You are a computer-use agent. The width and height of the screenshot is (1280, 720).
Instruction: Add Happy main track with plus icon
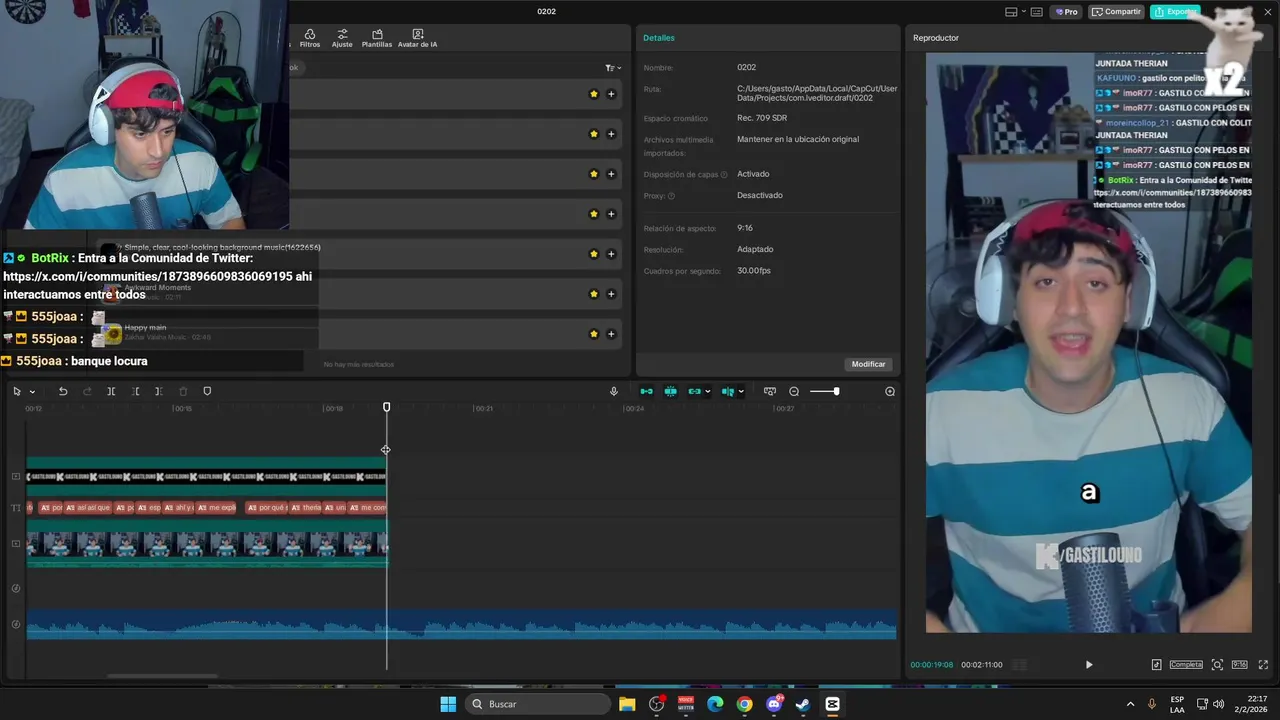(611, 334)
